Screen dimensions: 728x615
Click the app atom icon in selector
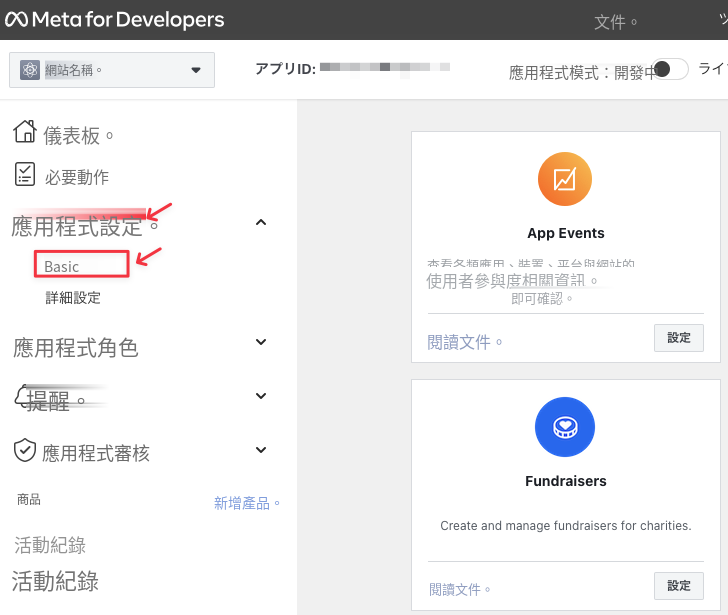pos(30,70)
